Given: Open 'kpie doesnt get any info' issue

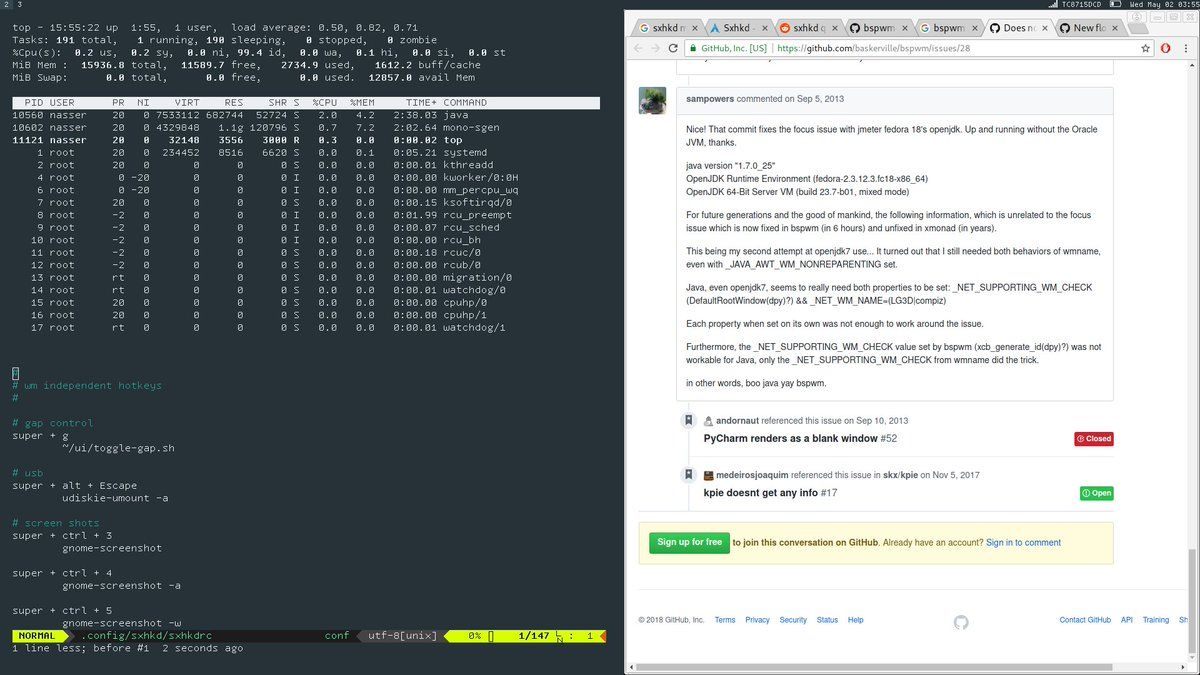Looking at the screenshot, I should point(760,492).
